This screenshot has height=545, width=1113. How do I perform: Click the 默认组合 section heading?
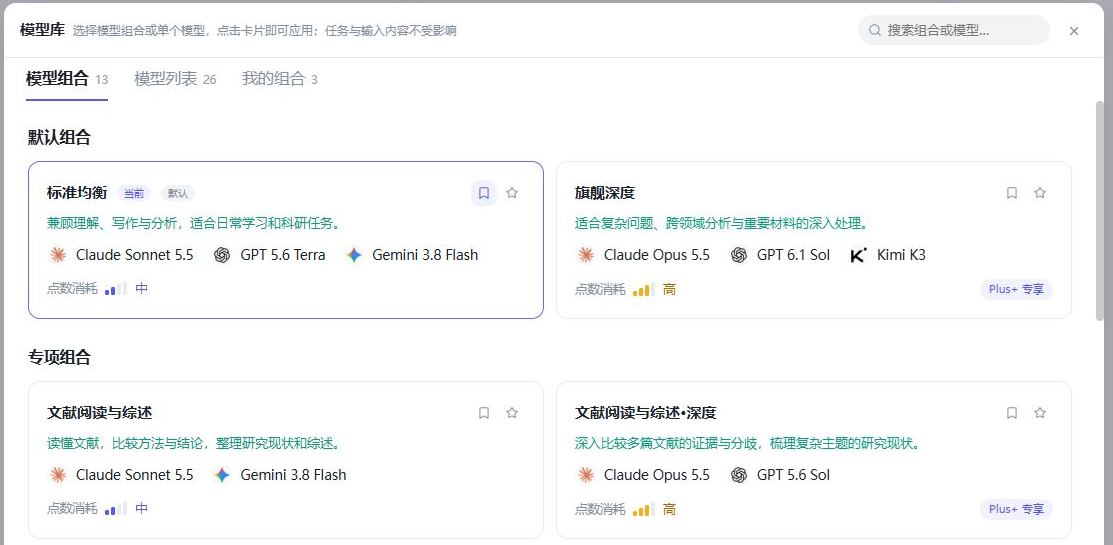point(60,138)
